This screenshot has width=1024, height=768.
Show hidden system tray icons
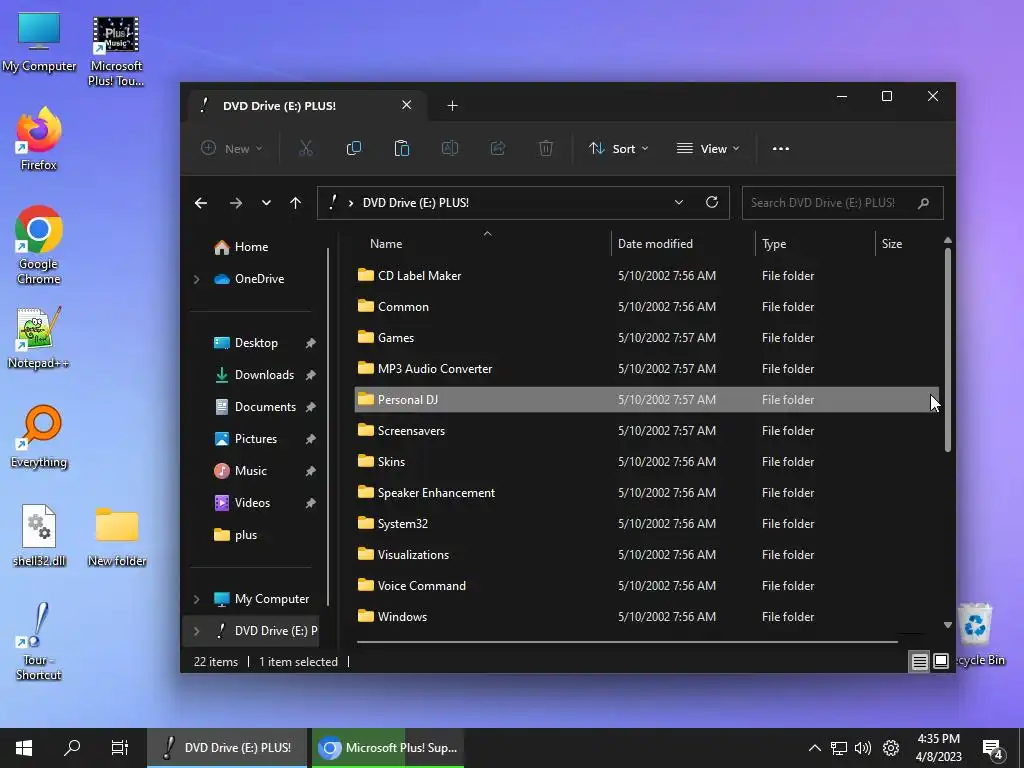(814, 748)
